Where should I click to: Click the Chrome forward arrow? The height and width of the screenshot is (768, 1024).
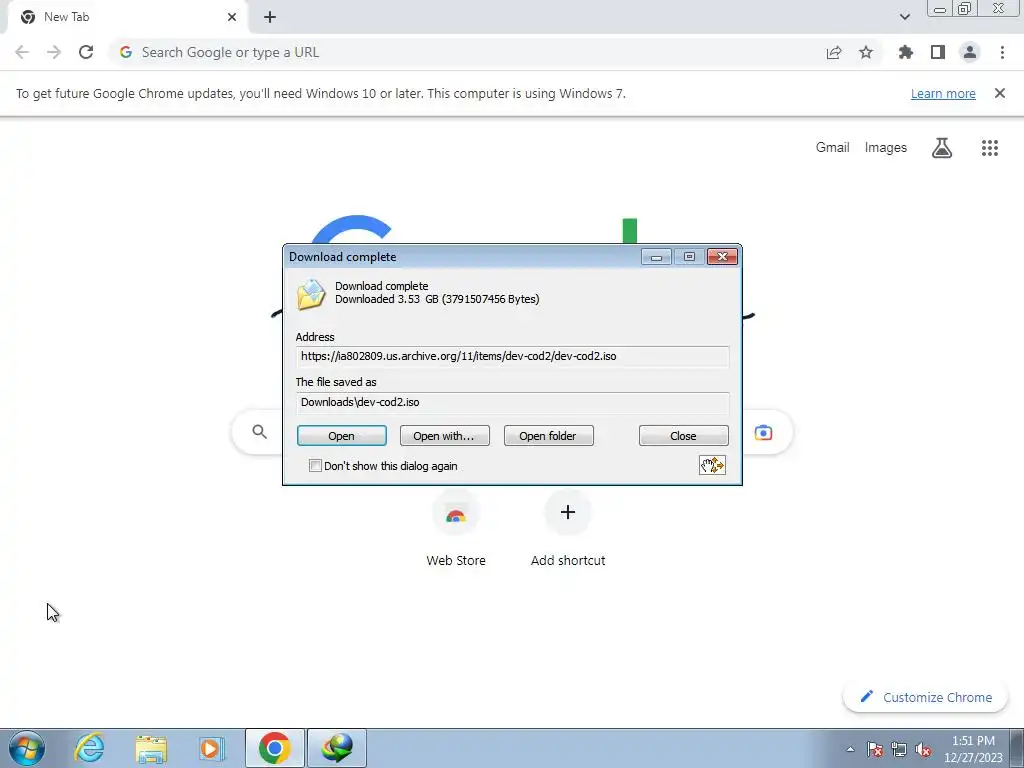[x=54, y=52]
